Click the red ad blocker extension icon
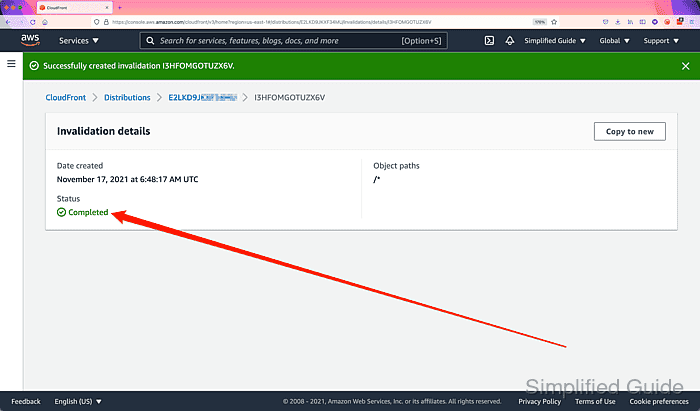This screenshot has height=411, width=700. point(667,22)
